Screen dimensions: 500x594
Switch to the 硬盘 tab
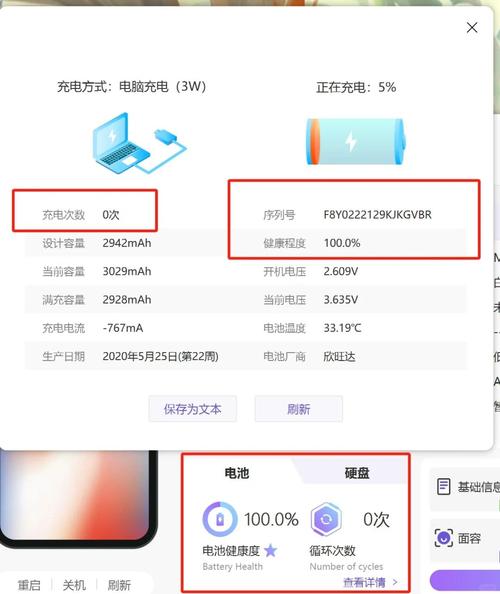point(357,473)
